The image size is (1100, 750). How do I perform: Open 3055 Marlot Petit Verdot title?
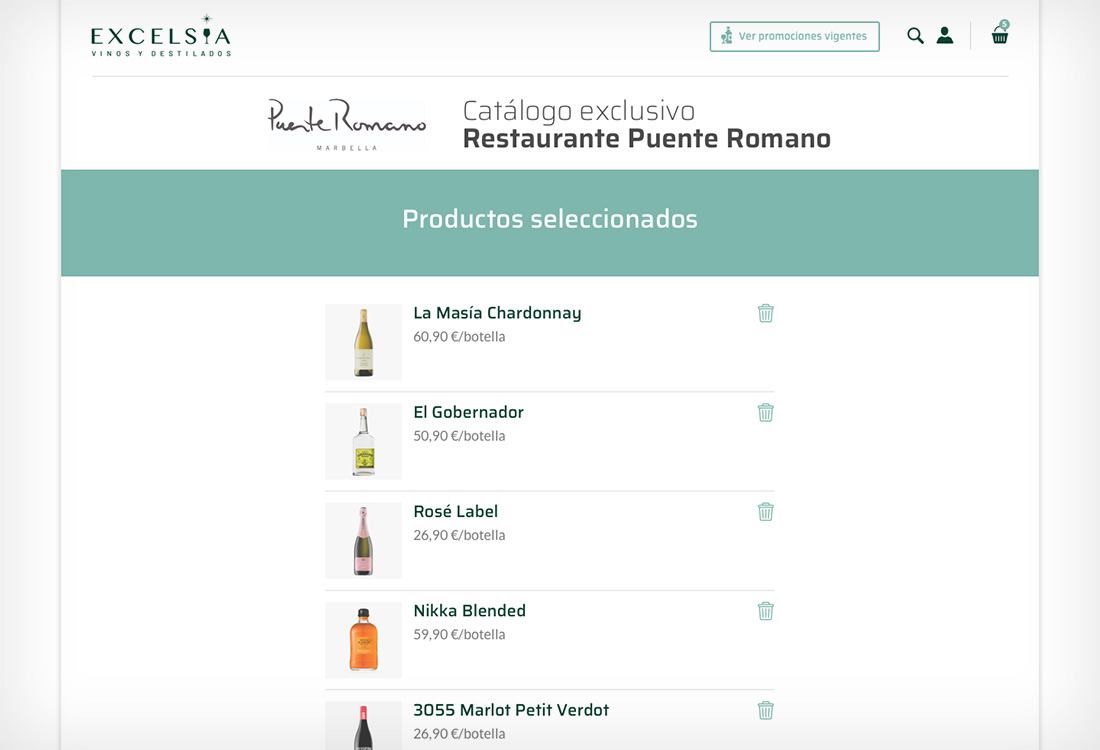[x=511, y=710]
